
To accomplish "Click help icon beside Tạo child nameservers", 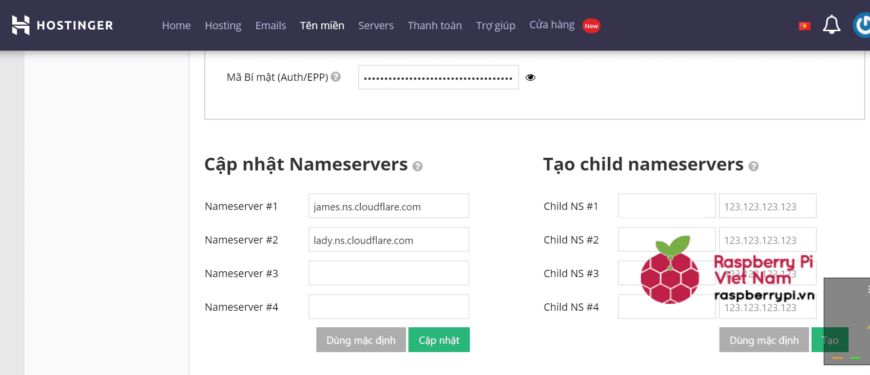I will click(x=753, y=166).
